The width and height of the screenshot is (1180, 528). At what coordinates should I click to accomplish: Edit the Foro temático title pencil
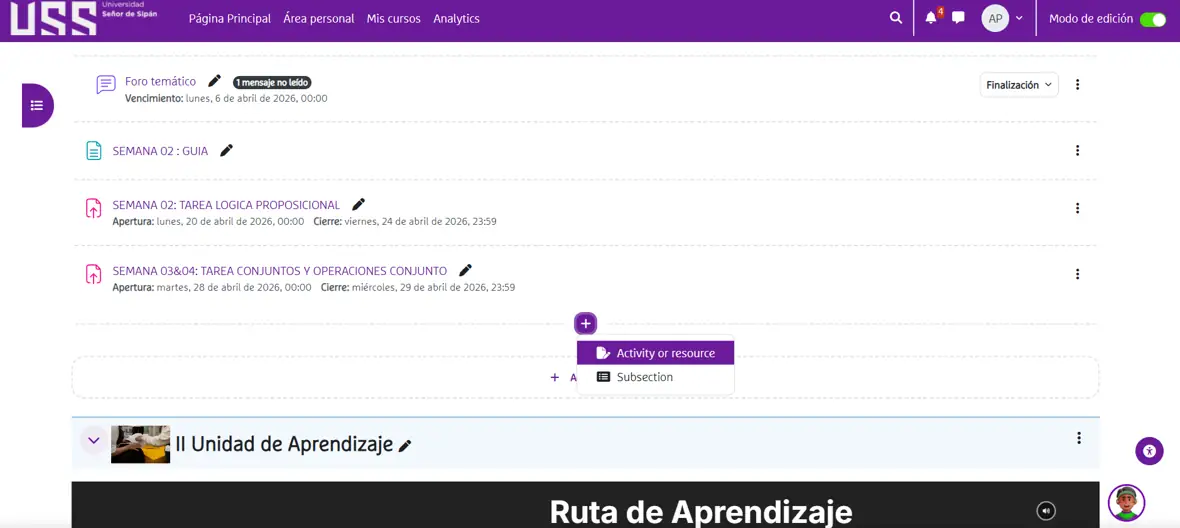tap(214, 81)
